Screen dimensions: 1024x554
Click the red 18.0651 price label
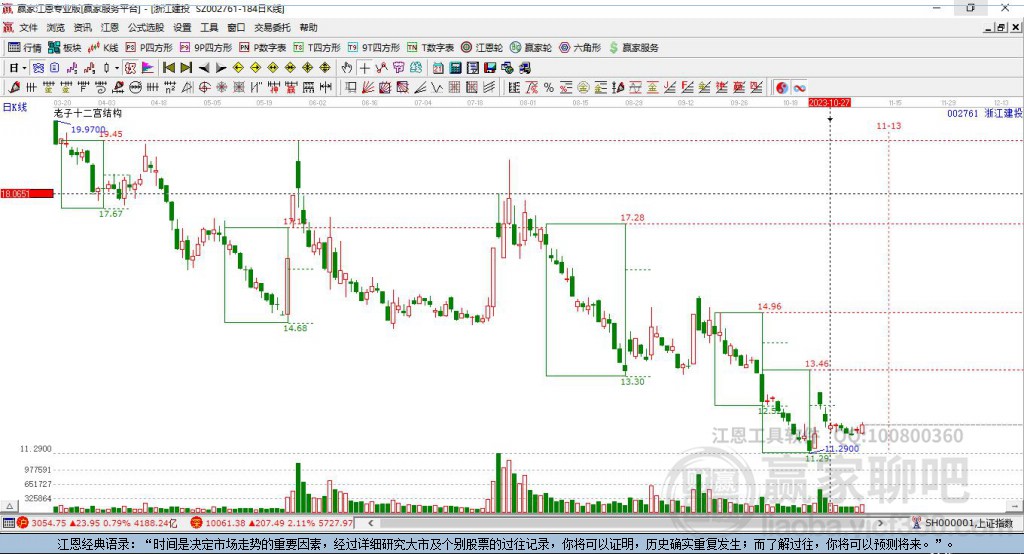(x=27, y=194)
